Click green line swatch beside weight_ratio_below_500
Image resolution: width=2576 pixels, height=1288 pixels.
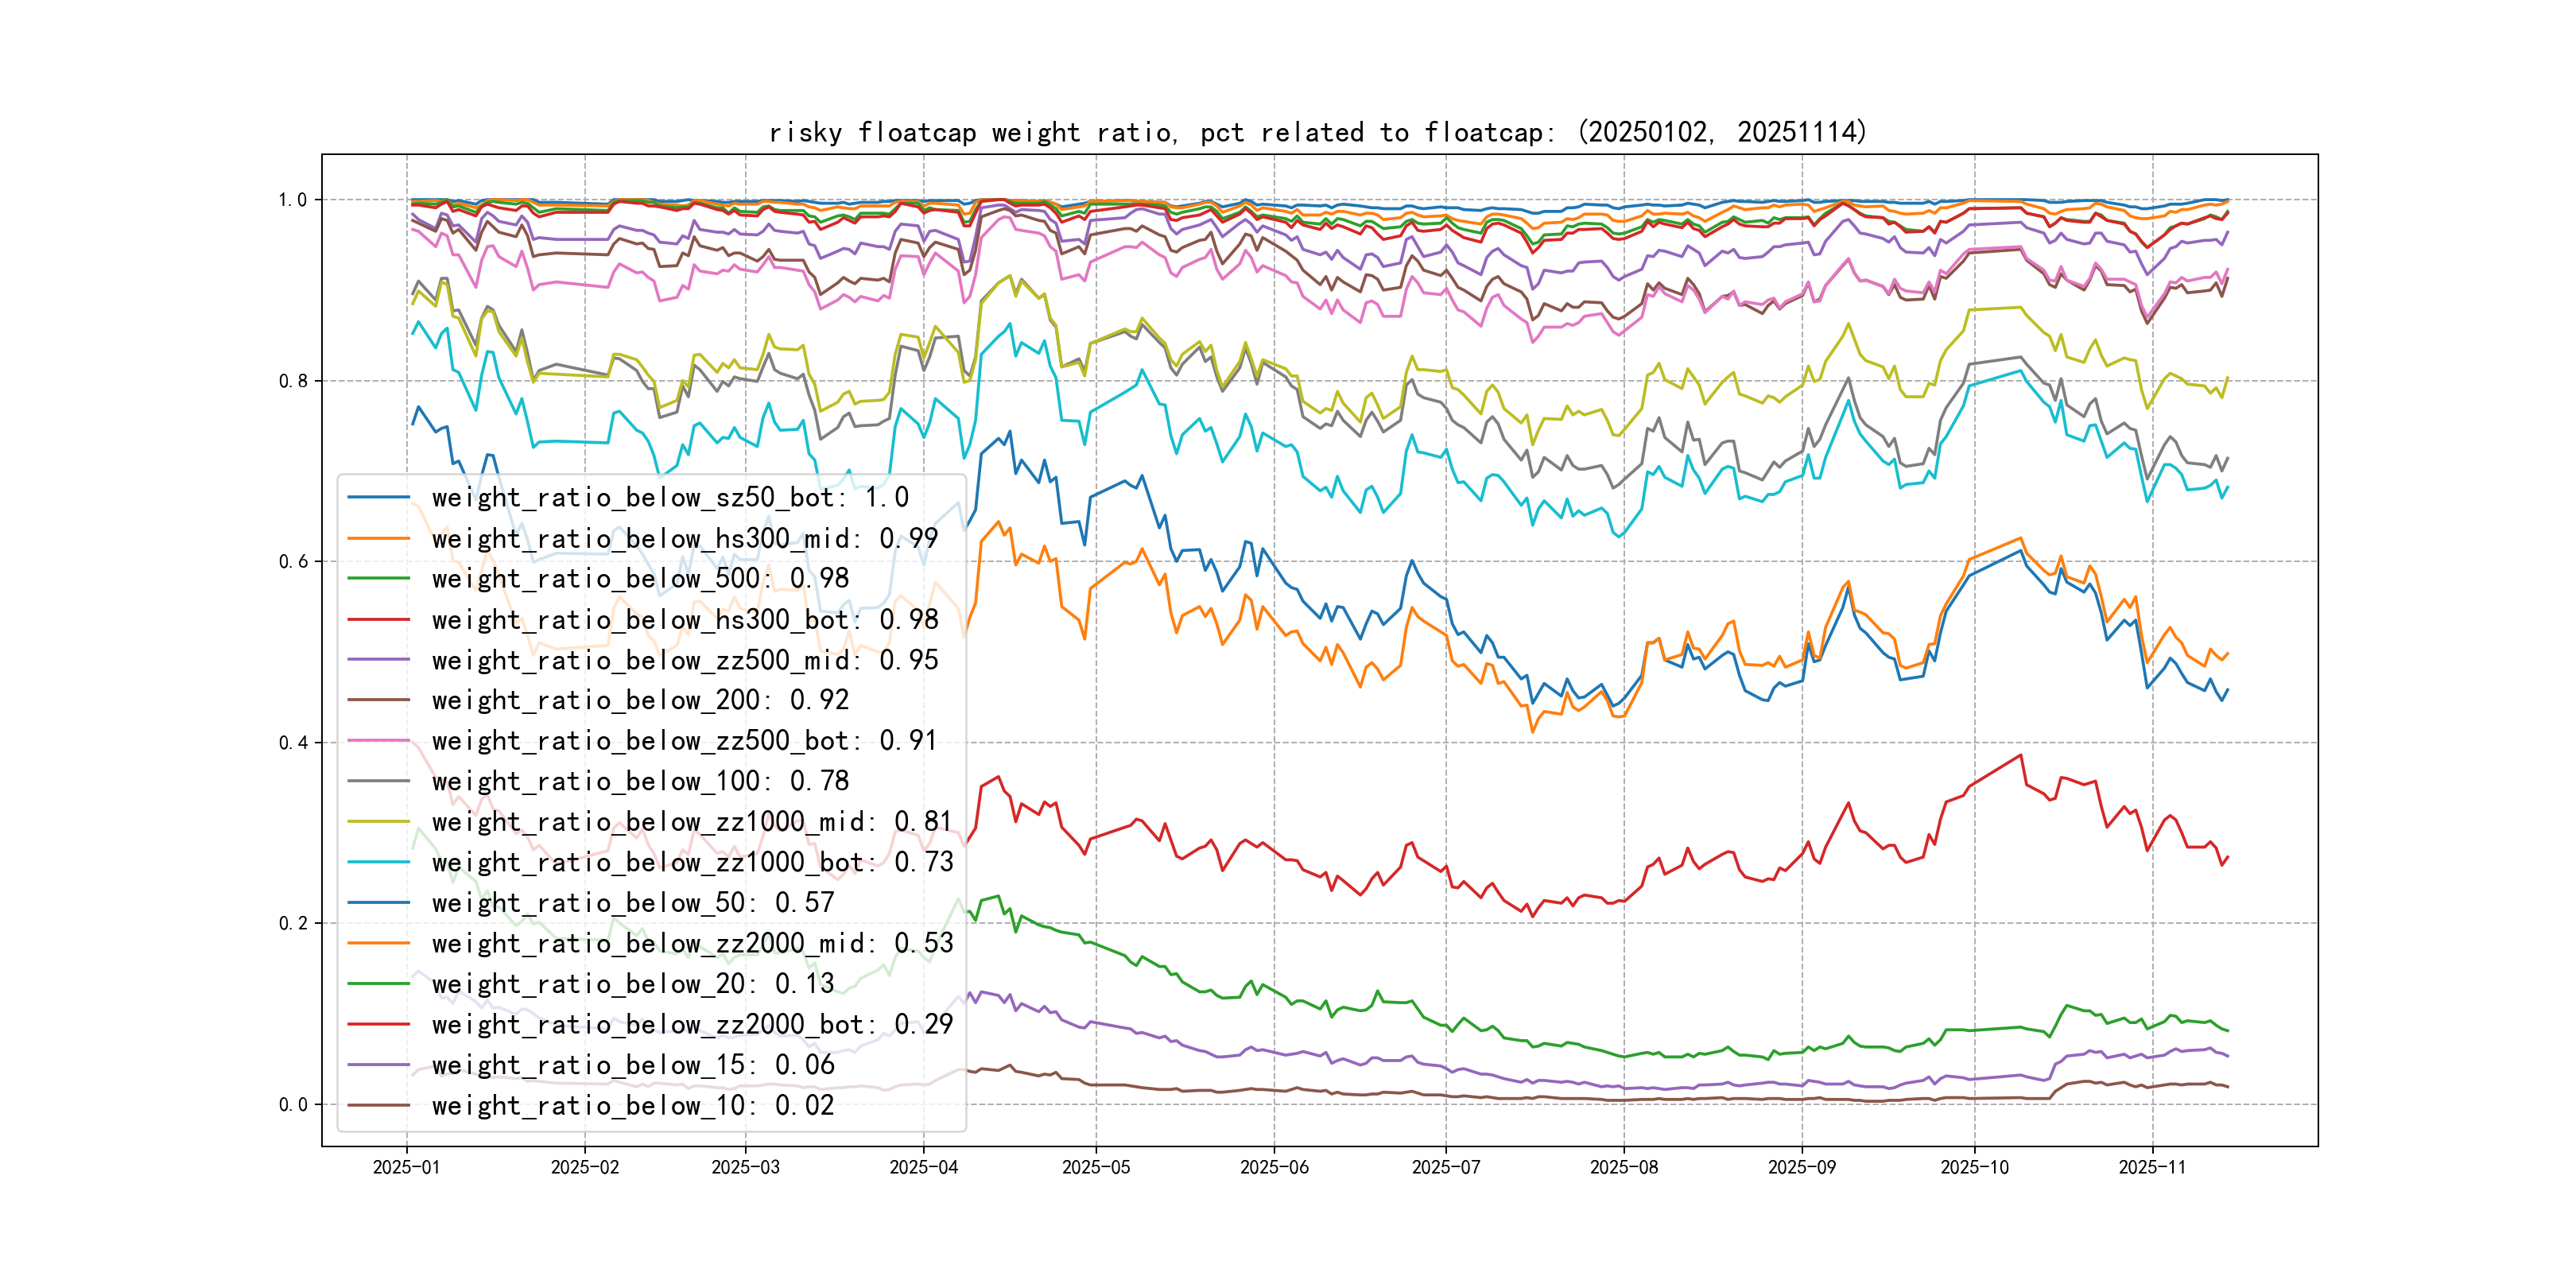pos(378,579)
